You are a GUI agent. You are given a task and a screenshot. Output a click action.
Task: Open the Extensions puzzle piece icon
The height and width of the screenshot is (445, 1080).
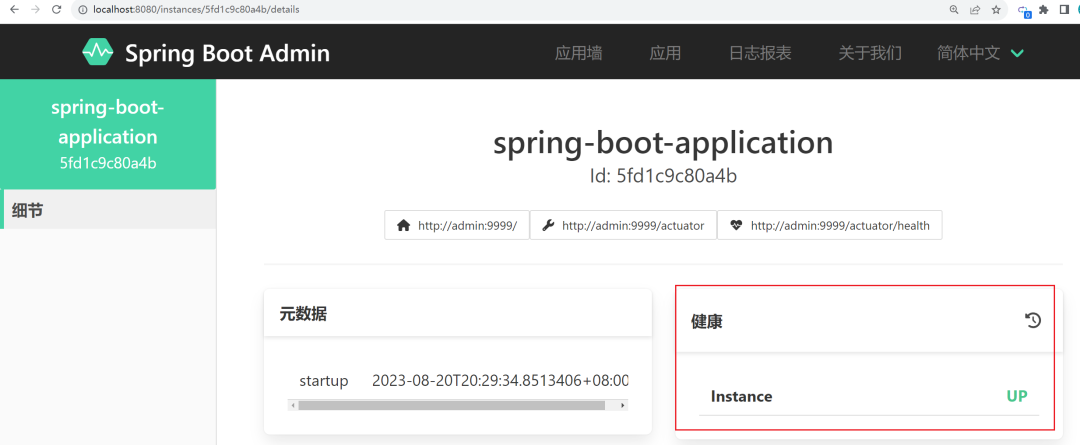coord(1044,10)
